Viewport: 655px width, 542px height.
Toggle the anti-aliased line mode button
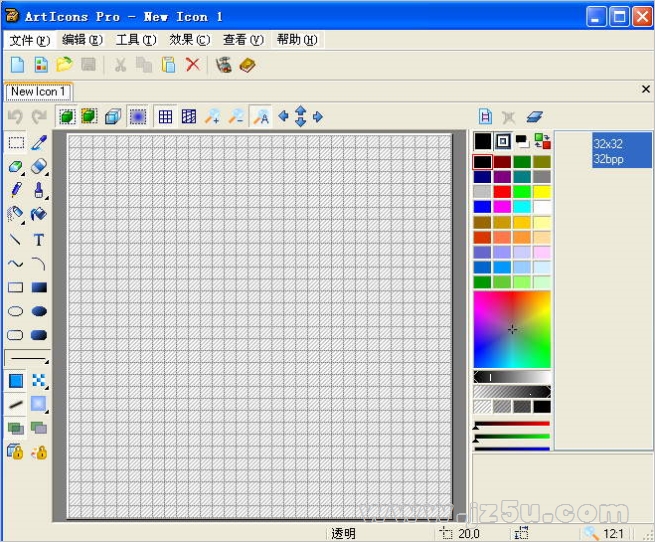(x=16, y=405)
